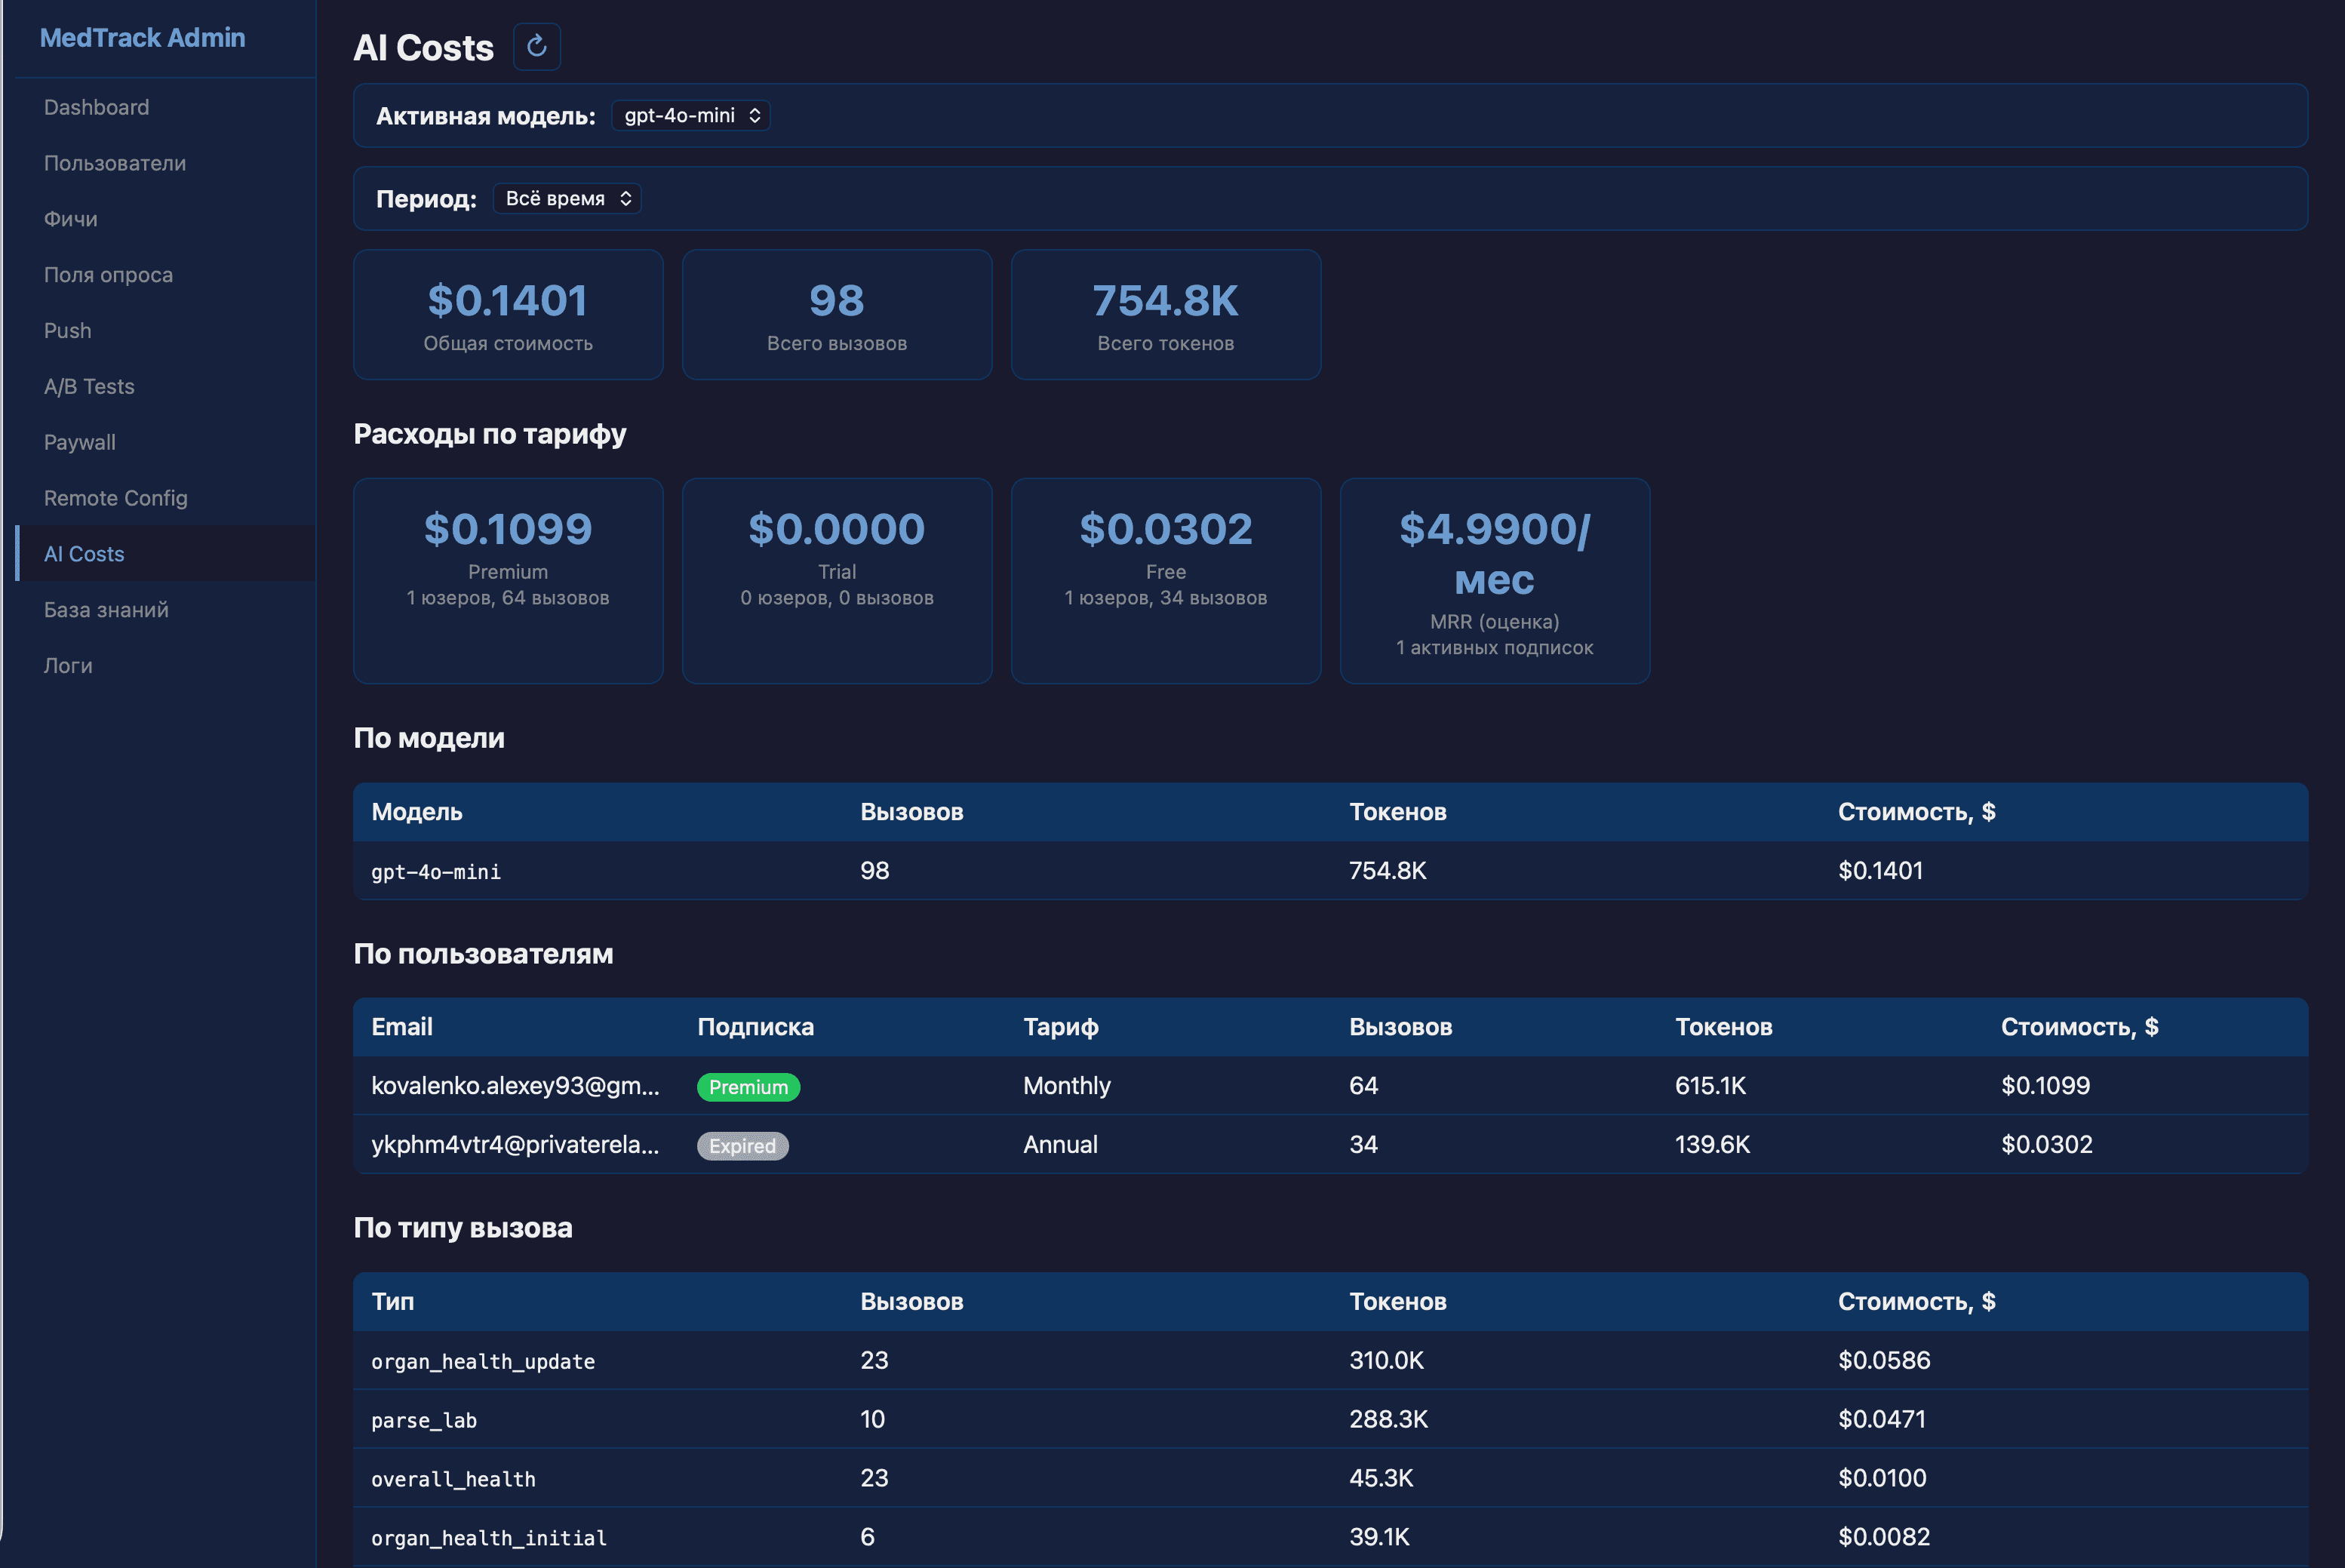
Task: Open the active model gpt-4o-mini dropdown
Action: pyautogui.click(x=691, y=116)
